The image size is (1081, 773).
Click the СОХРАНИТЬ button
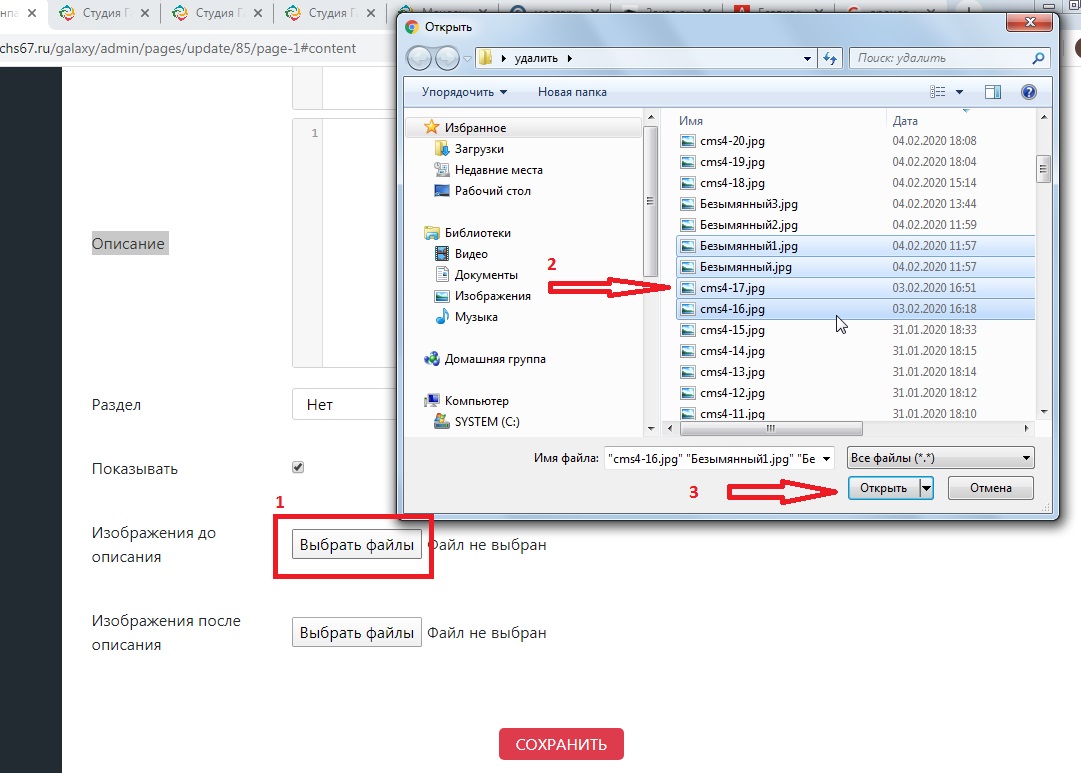pos(561,744)
